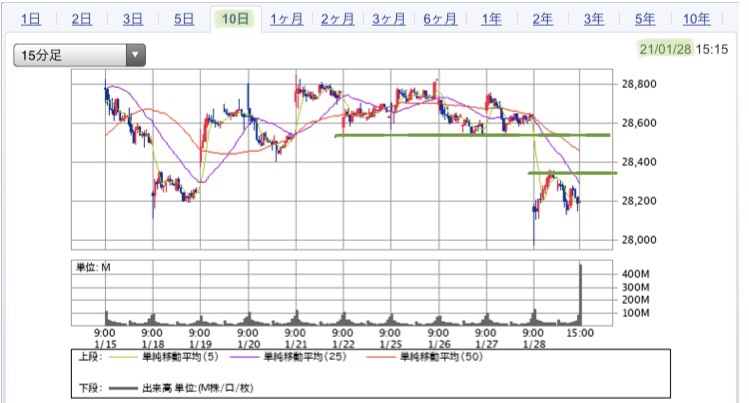Click the 9:00 1/28 time axis label
The width and height of the screenshot is (749, 403).
pos(533,338)
